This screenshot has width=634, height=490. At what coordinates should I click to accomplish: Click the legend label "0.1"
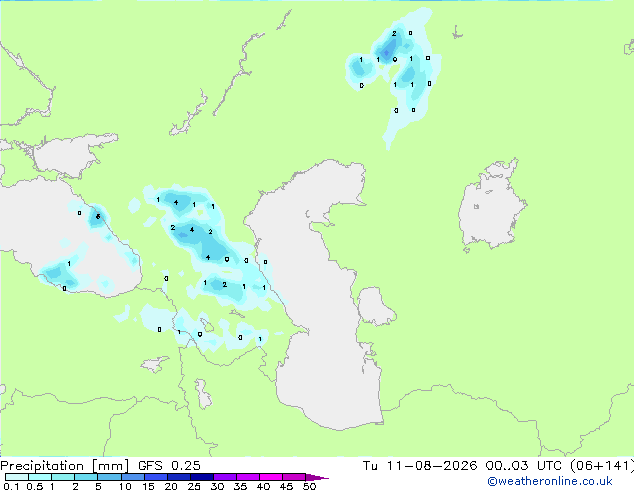coord(11,486)
